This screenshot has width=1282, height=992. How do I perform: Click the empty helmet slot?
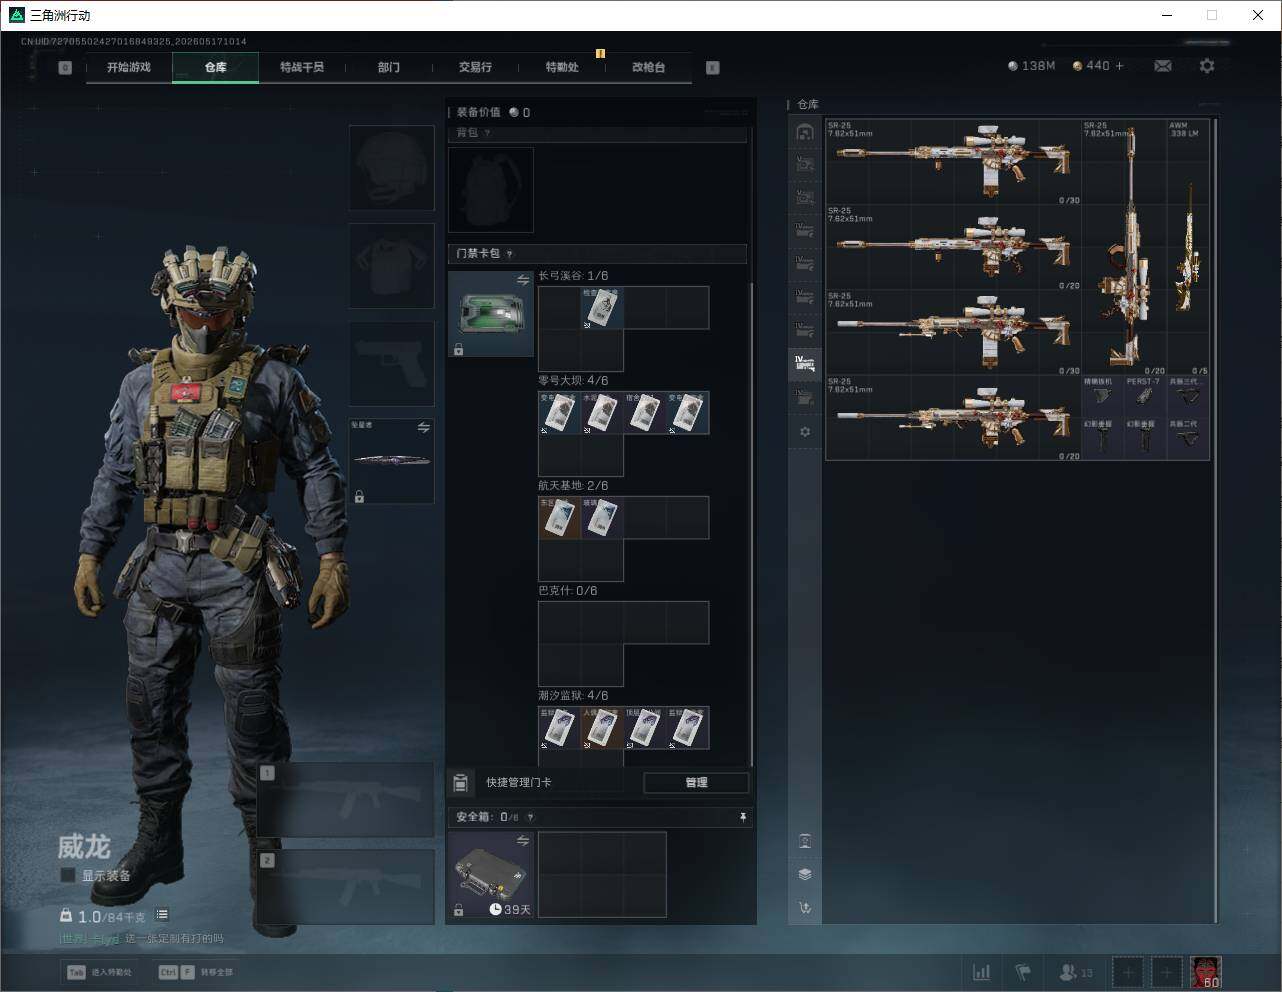391,168
